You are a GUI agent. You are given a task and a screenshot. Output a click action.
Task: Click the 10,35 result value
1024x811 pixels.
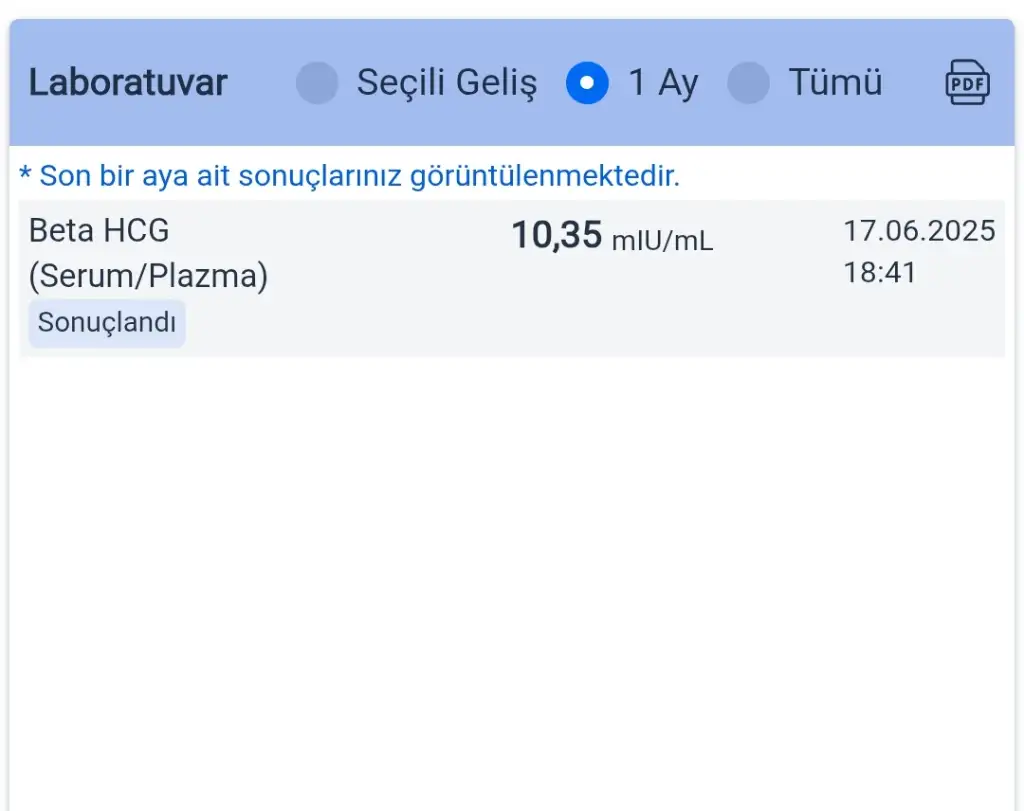557,236
